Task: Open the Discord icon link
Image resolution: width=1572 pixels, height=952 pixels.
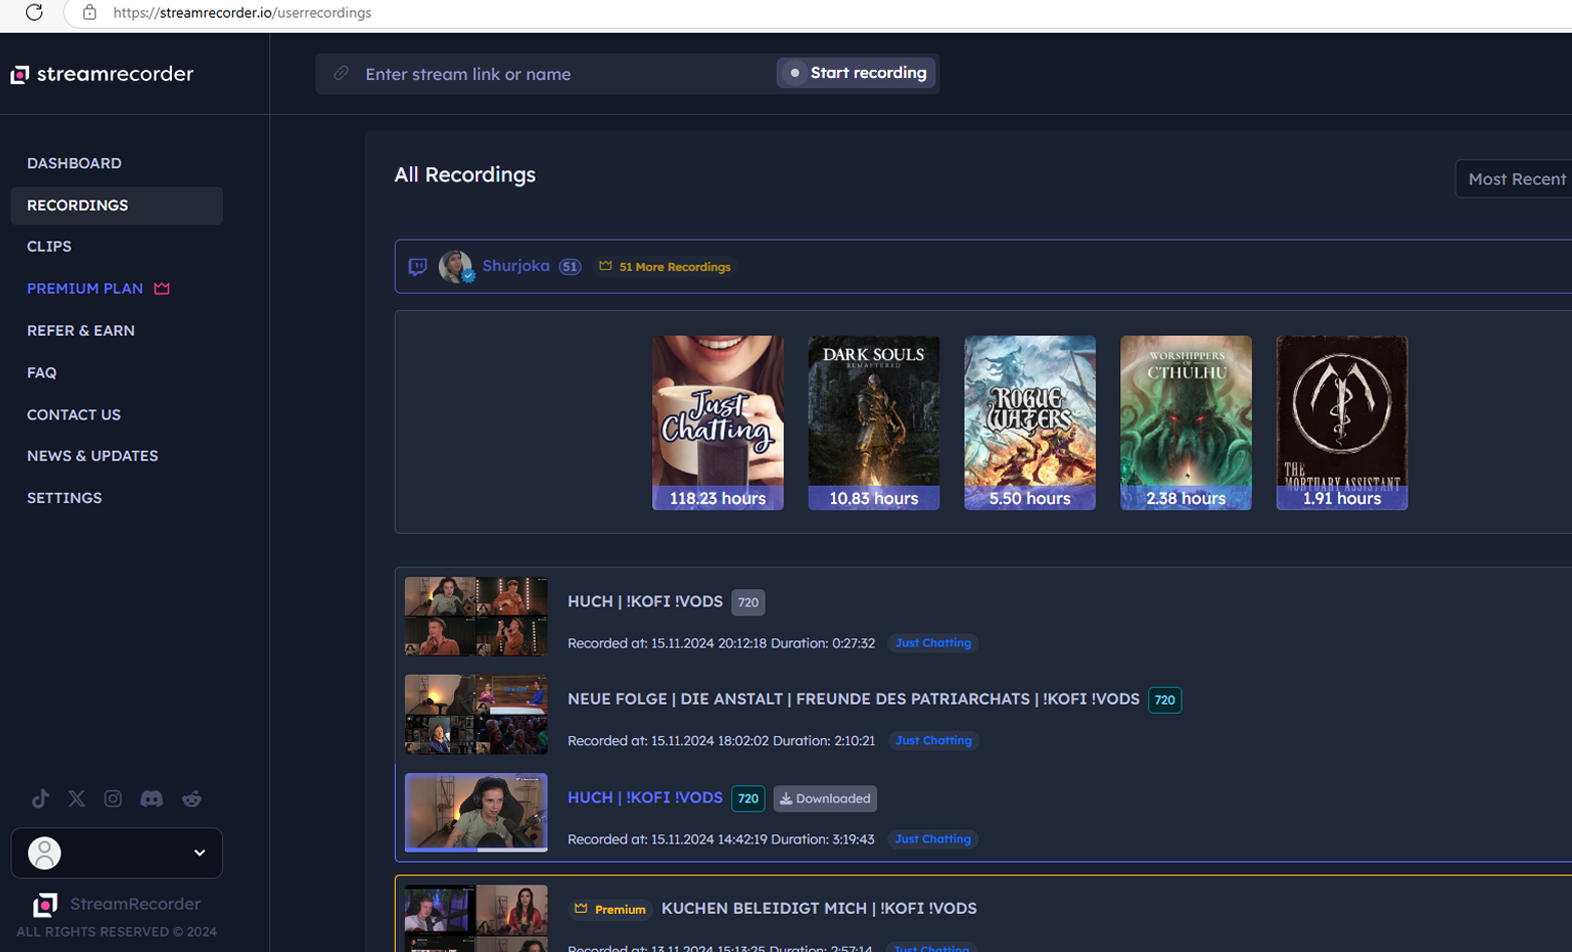Action: (151, 798)
